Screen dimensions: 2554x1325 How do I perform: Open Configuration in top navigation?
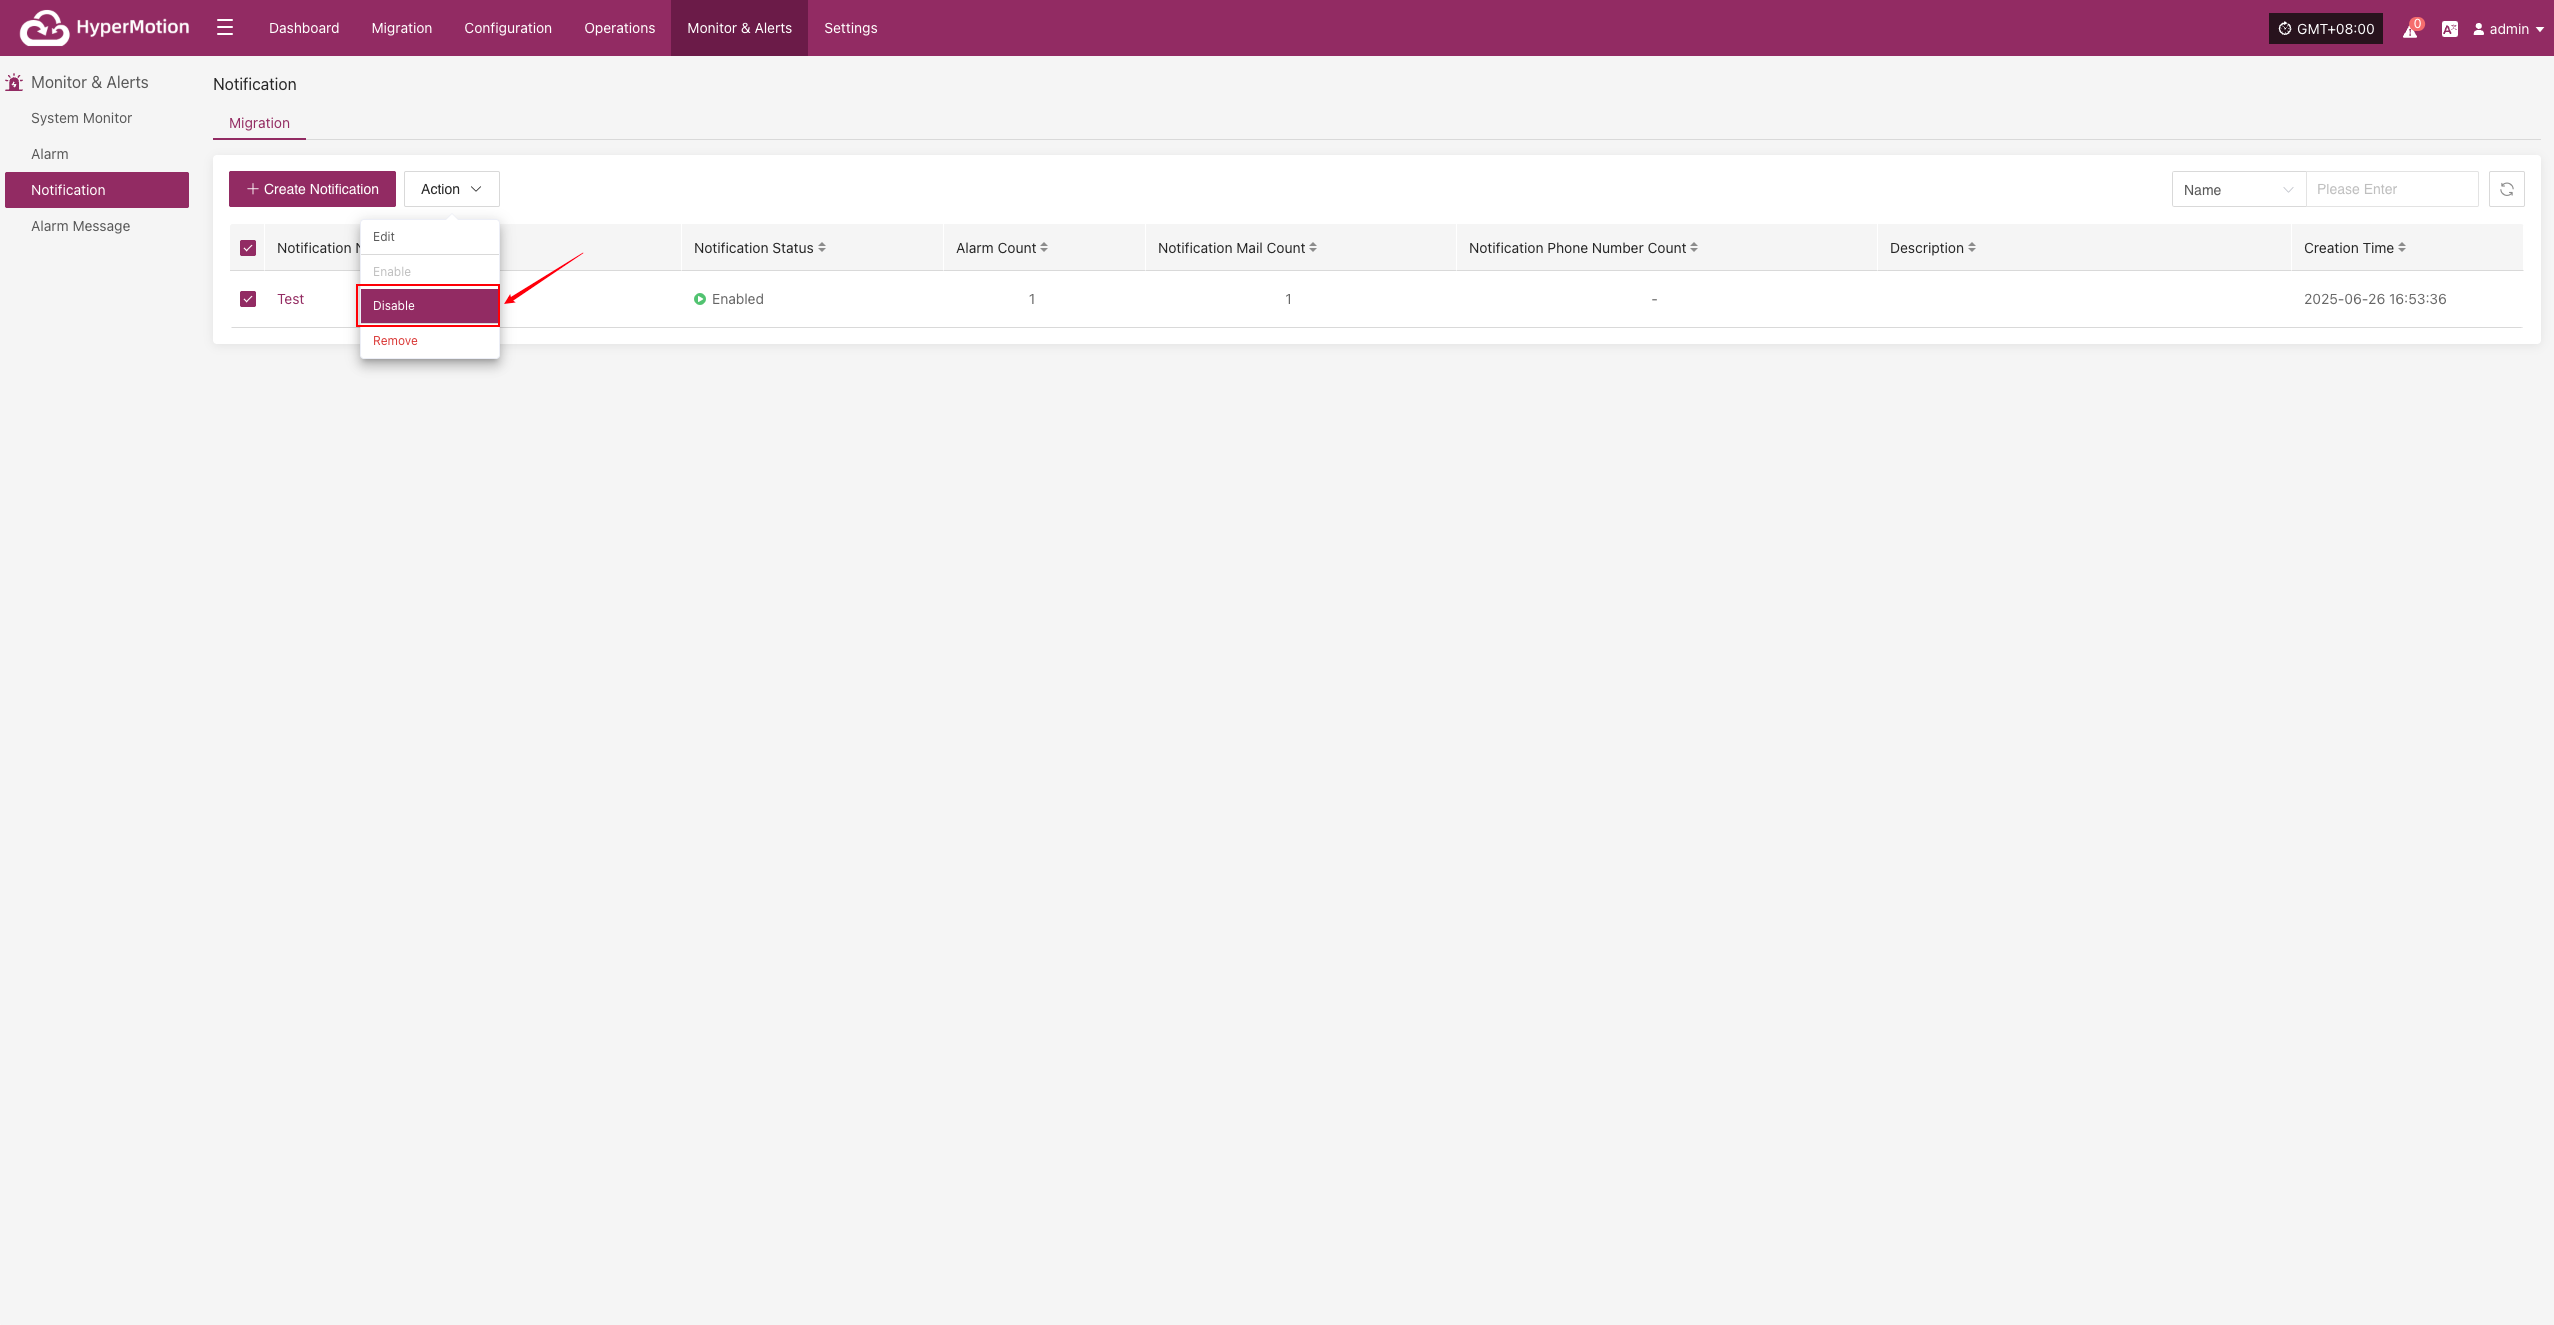tap(508, 28)
